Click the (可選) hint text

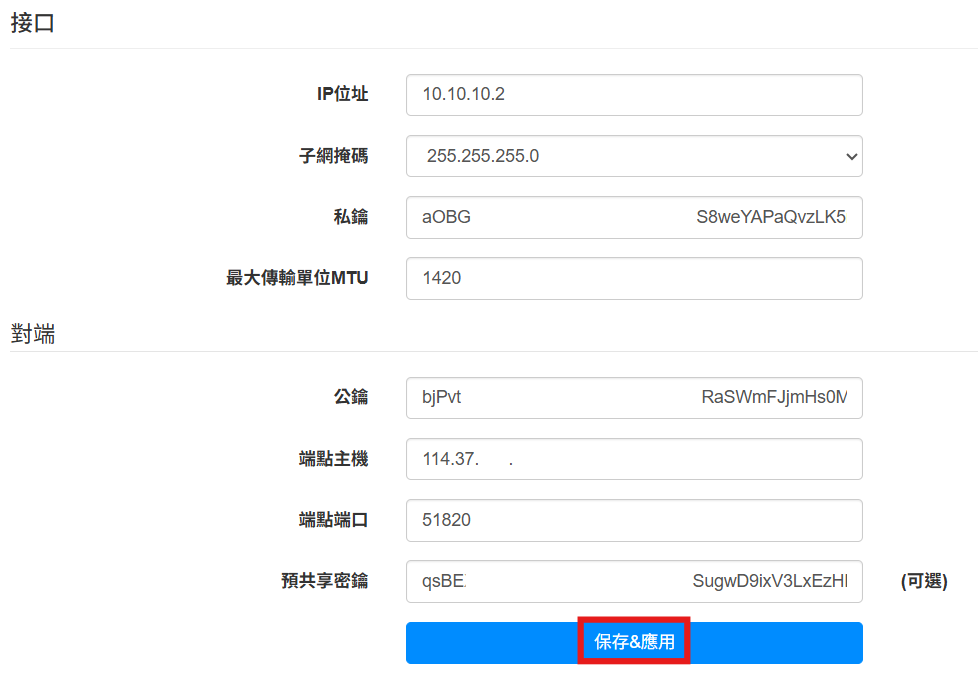923,581
